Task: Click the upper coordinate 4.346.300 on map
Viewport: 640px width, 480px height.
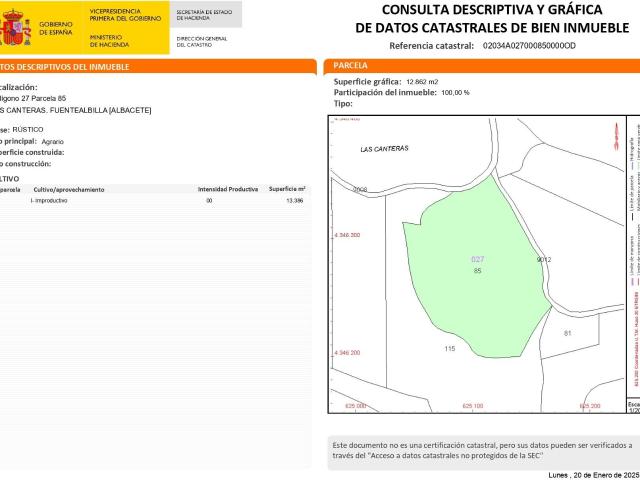Action: 347,235
